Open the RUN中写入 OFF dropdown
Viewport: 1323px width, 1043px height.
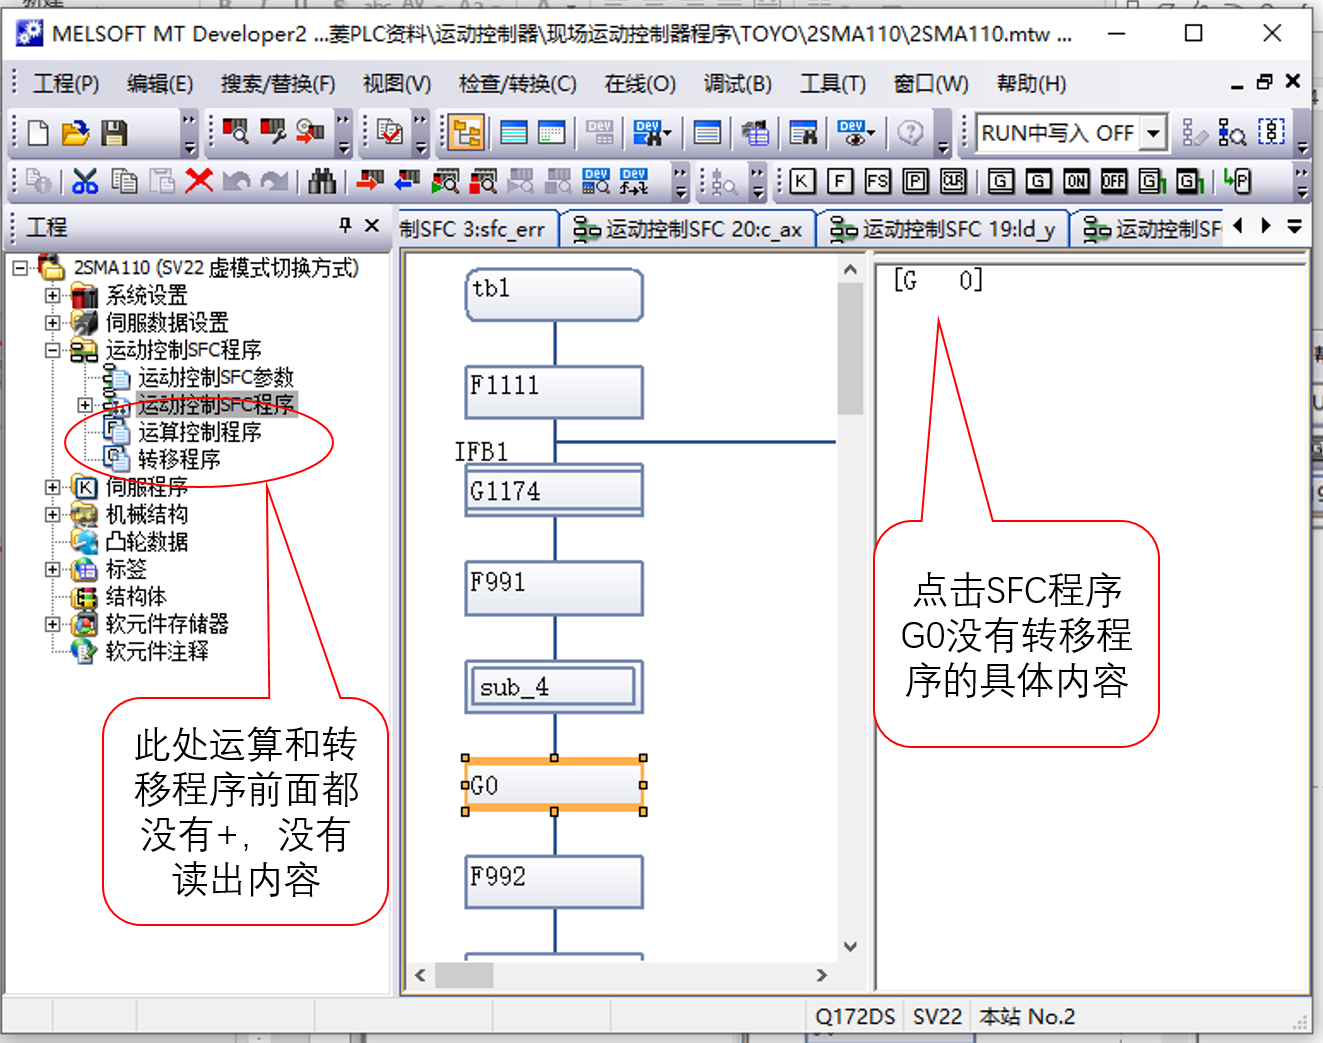[x=1154, y=133]
